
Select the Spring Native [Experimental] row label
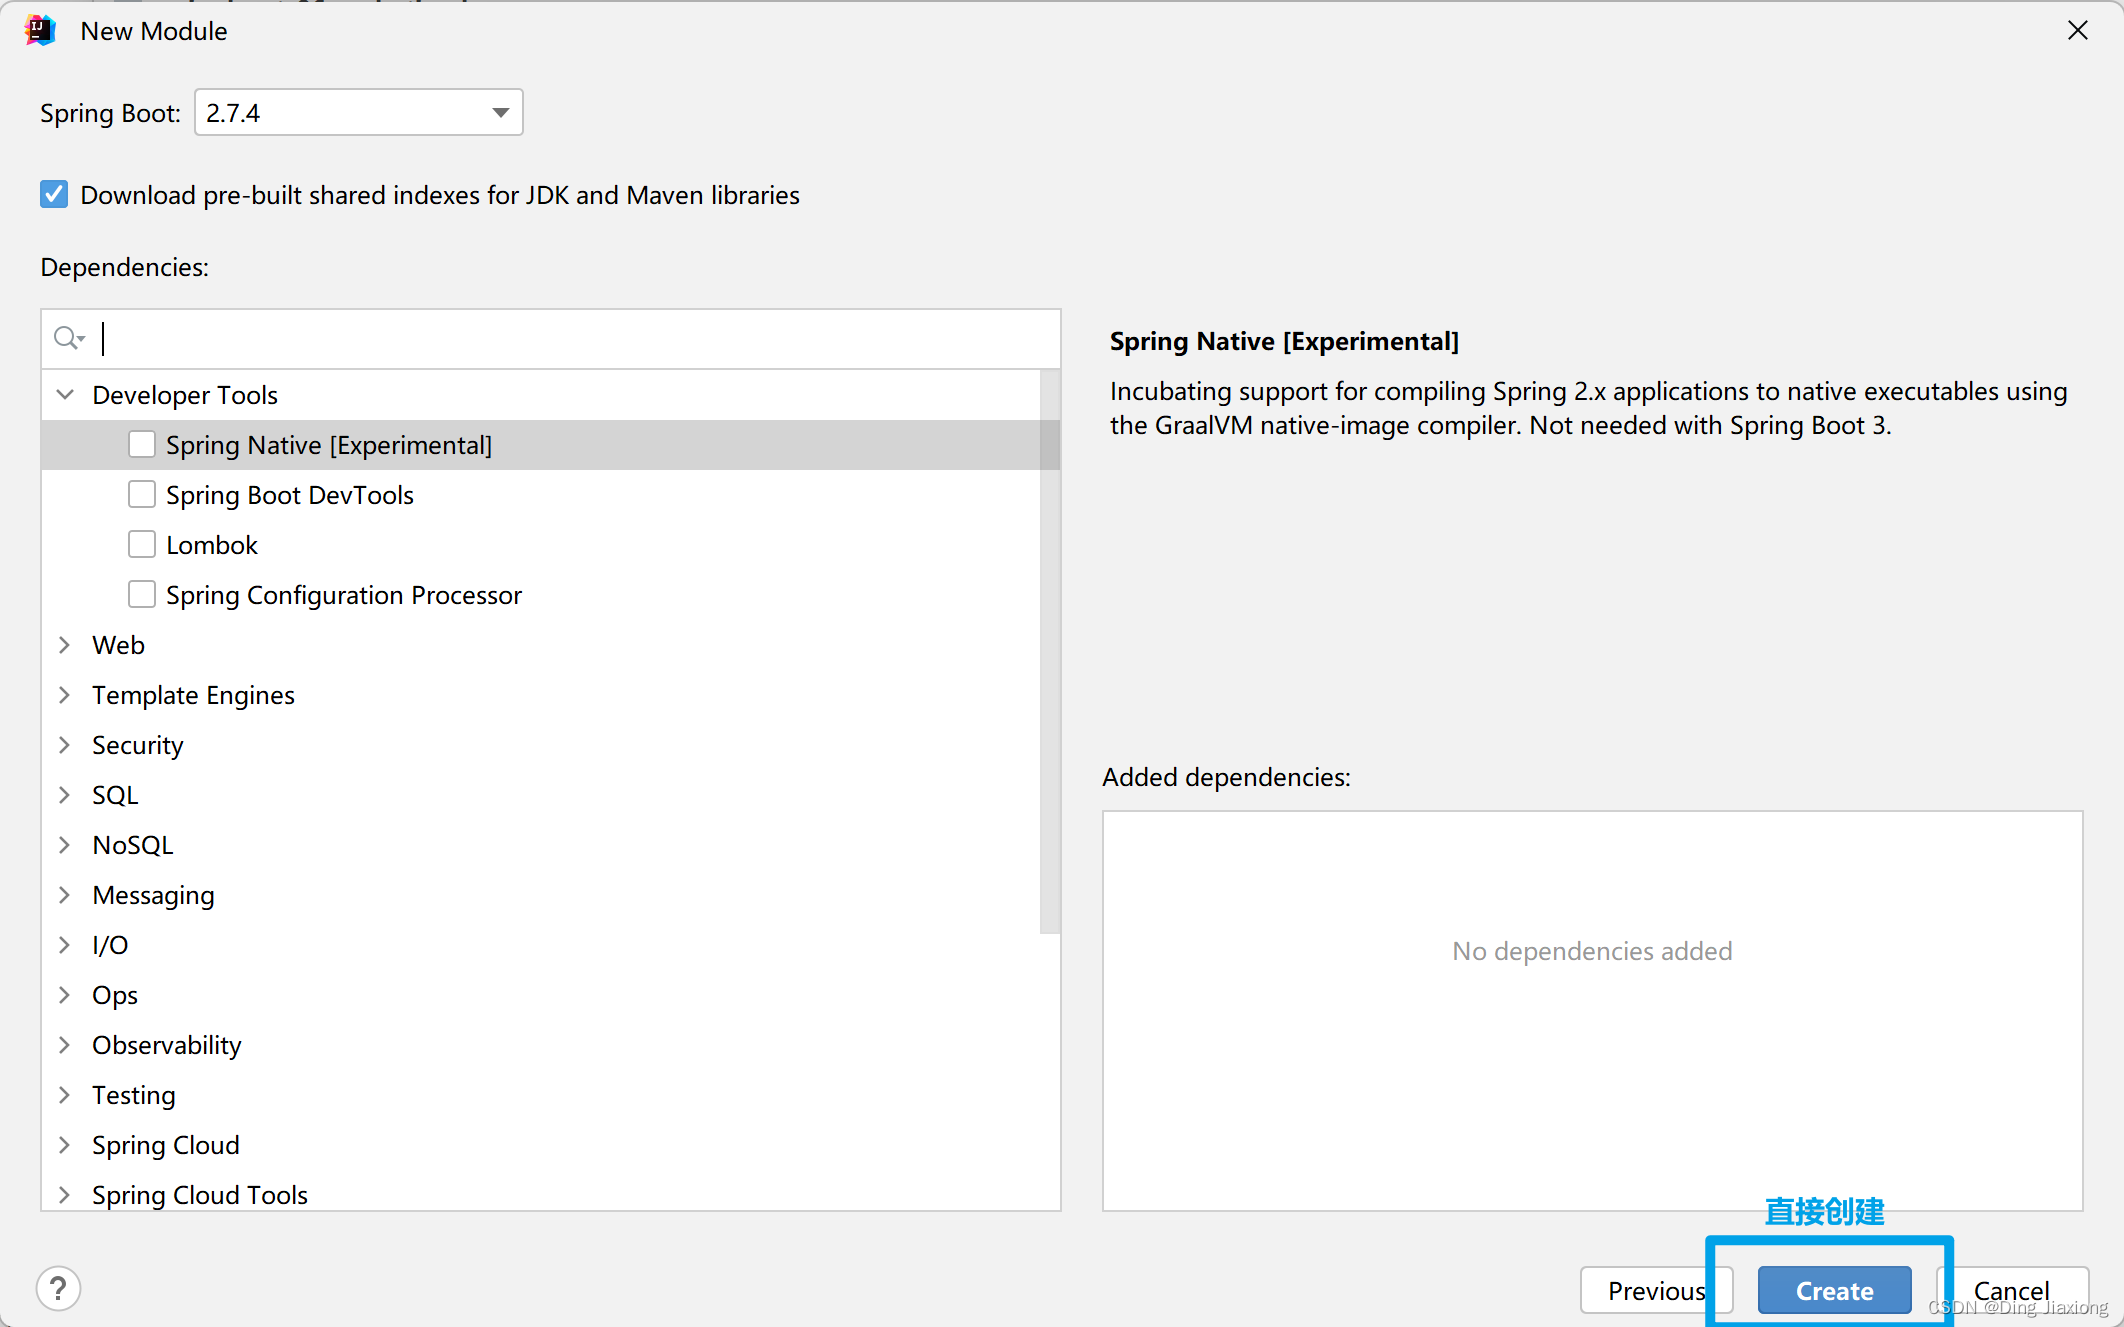(329, 445)
